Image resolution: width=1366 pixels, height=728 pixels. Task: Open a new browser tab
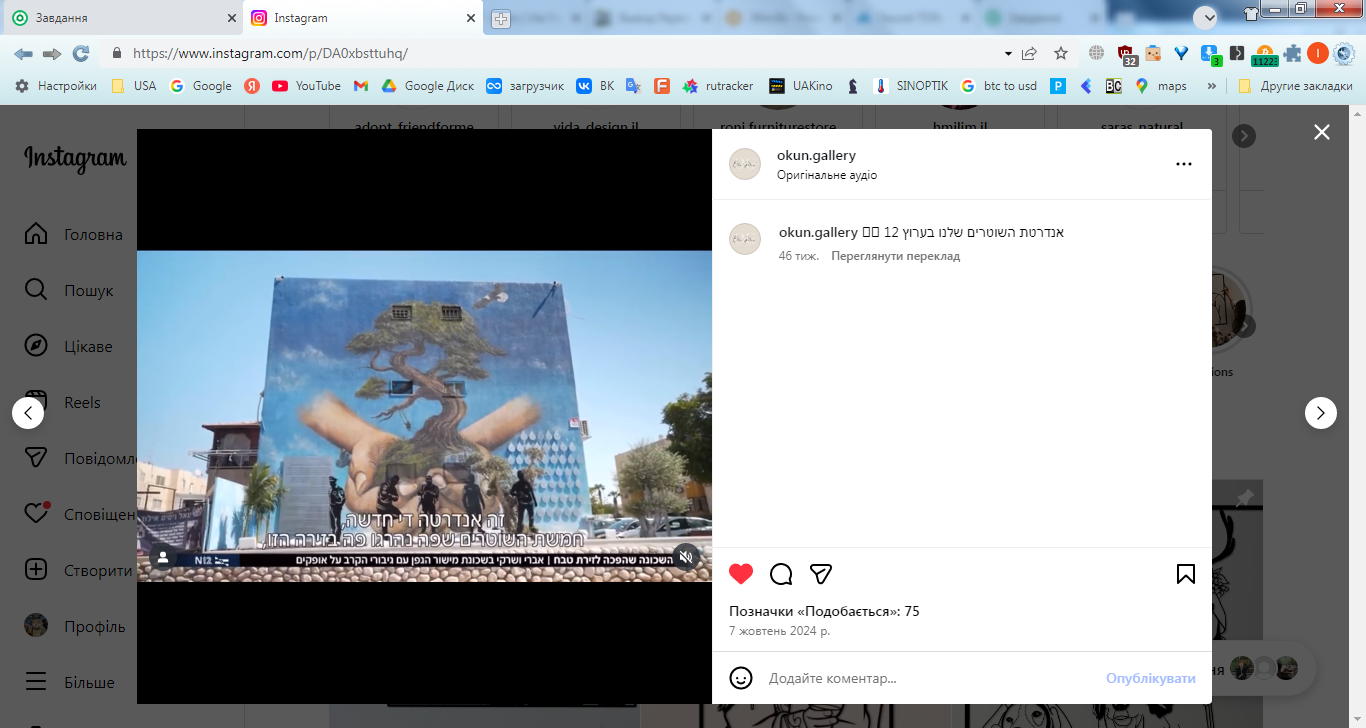(501, 19)
